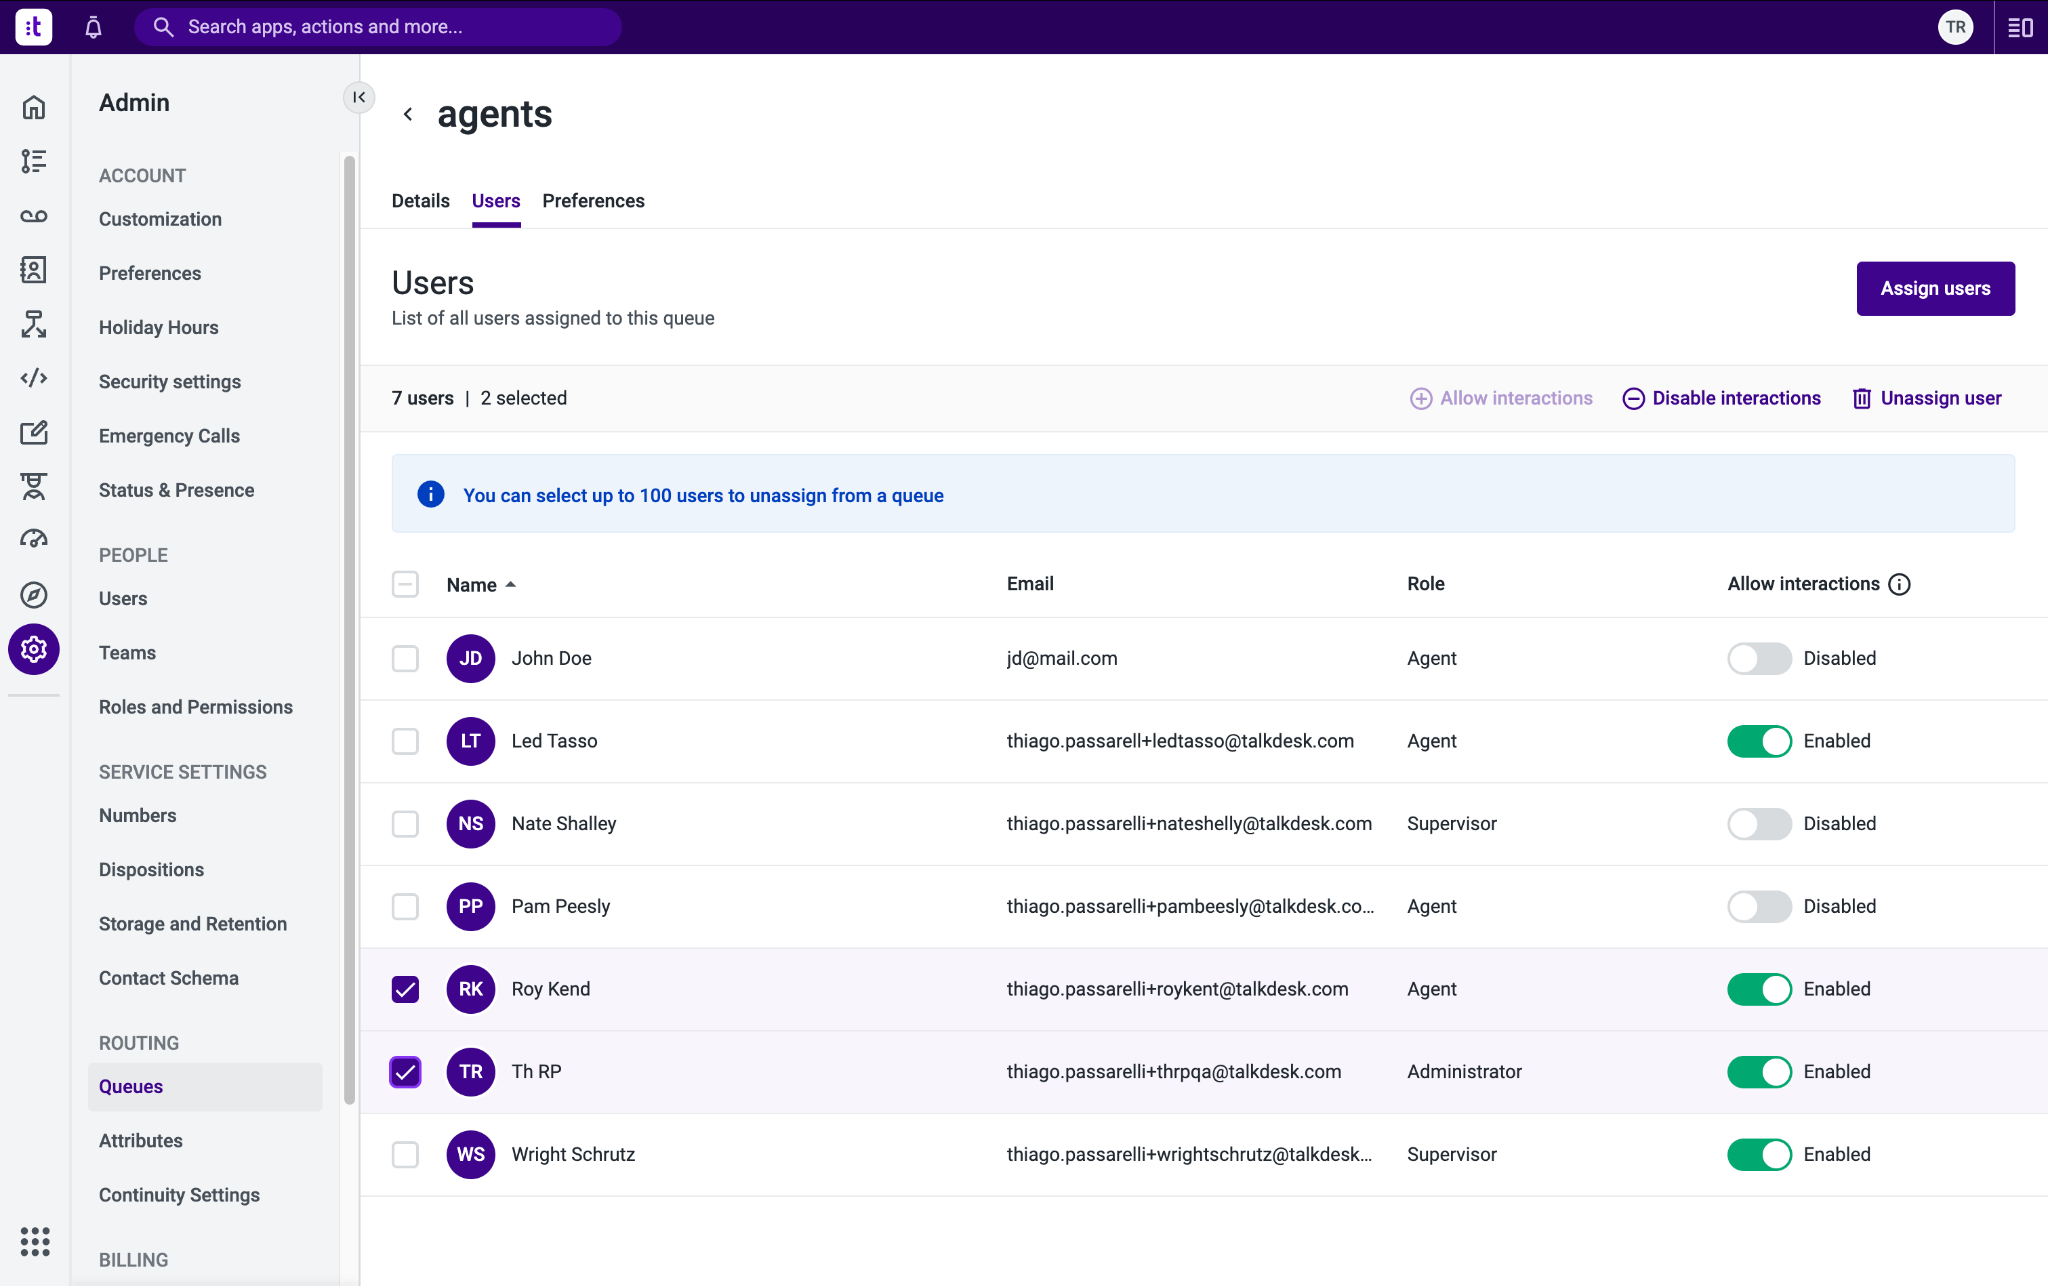Open the TR user avatar menu
Viewport: 2048px width, 1286px height.
1956,27
